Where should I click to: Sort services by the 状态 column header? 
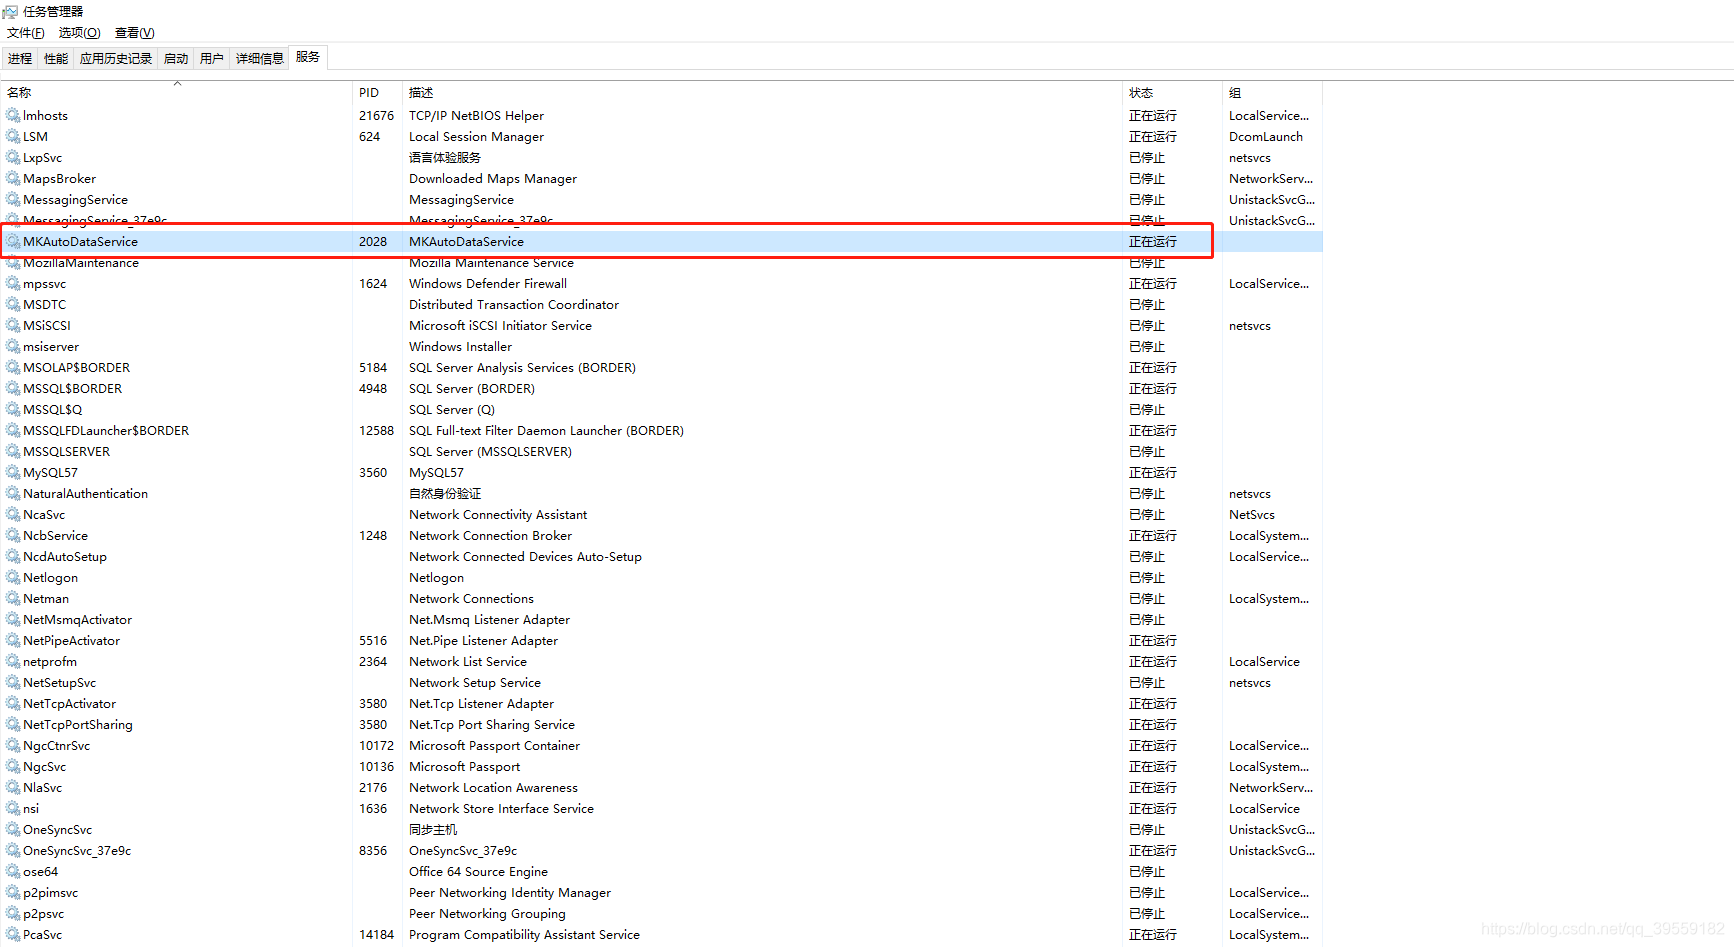click(1172, 92)
